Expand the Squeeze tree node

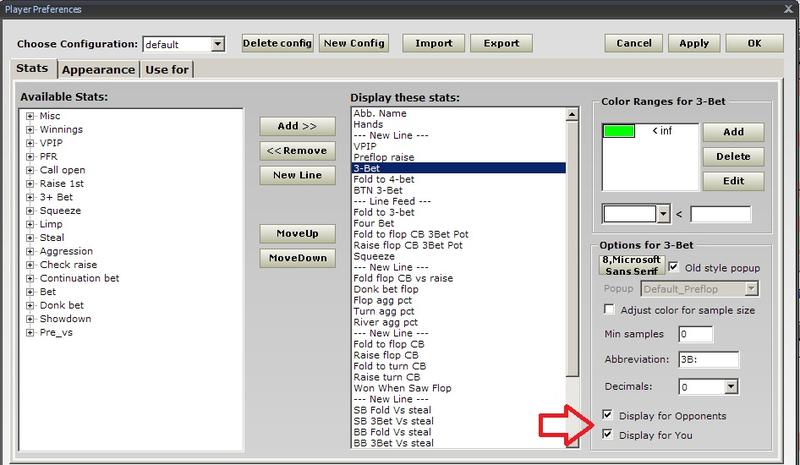(x=30, y=211)
